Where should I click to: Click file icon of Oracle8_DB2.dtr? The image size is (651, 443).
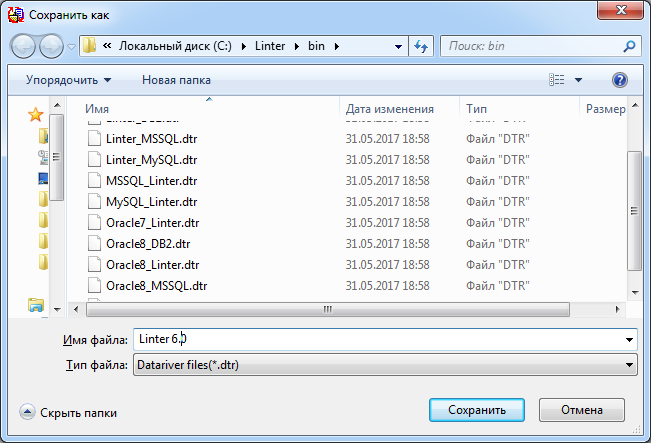(94, 243)
